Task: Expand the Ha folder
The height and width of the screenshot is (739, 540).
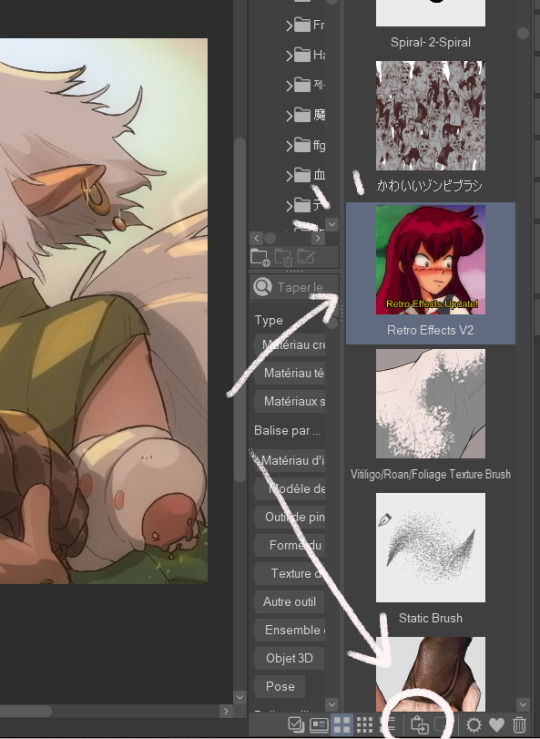Action: [289, 55]
